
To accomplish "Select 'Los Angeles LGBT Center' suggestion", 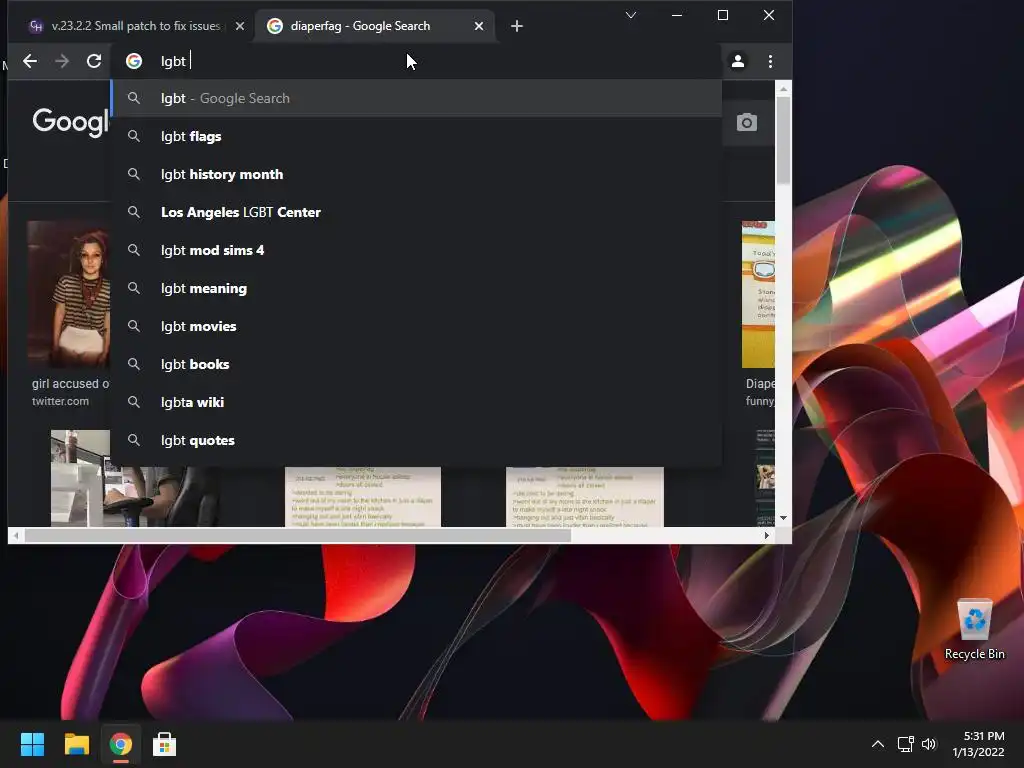I will click(x=417, y=212).
